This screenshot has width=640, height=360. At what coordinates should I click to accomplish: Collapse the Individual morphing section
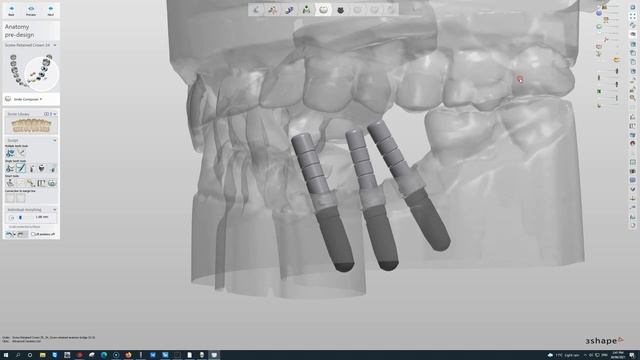55,209
